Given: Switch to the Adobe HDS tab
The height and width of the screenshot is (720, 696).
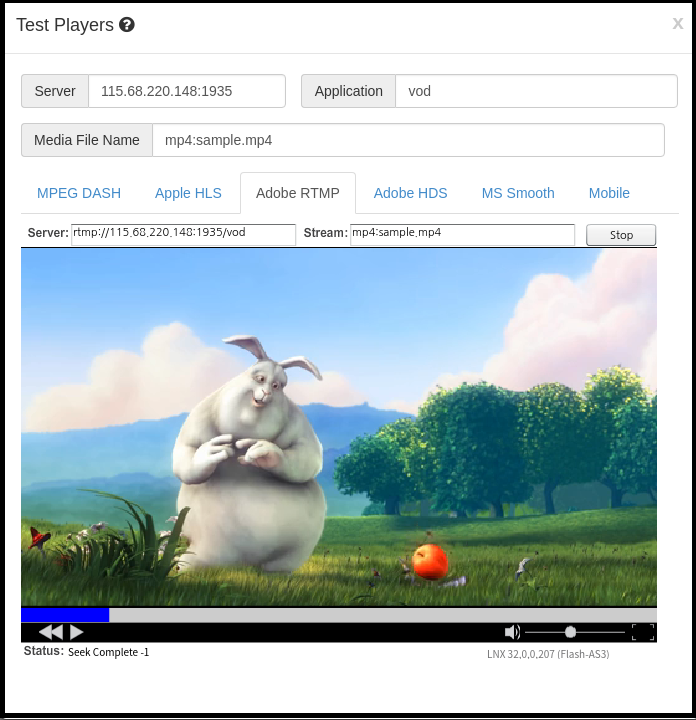Looking at the screenshot, I should pyautogui.click(x=410, y=193).
